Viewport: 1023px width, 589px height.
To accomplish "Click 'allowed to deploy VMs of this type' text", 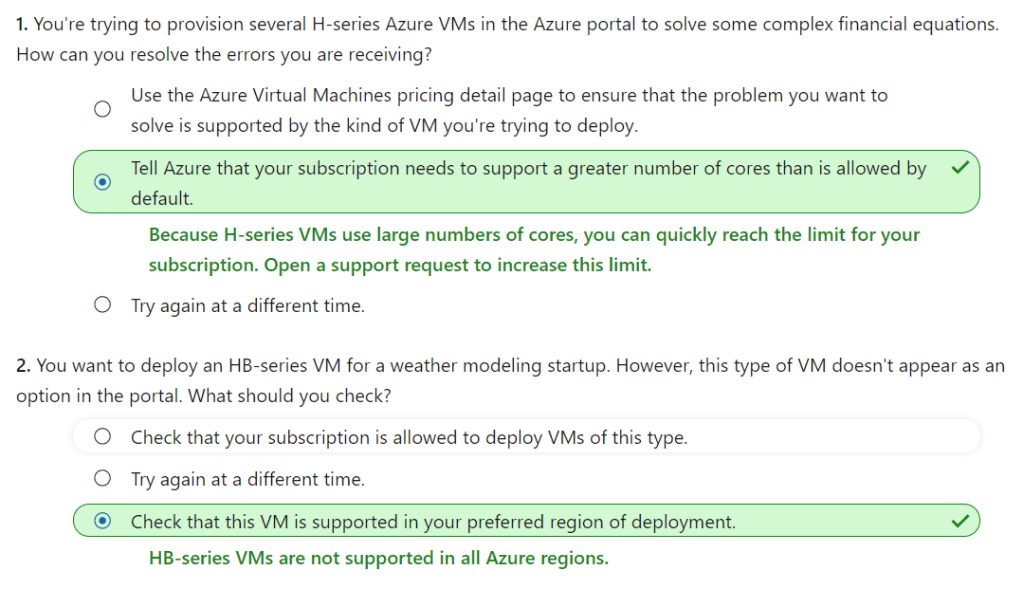I will (x=409, y=437).
